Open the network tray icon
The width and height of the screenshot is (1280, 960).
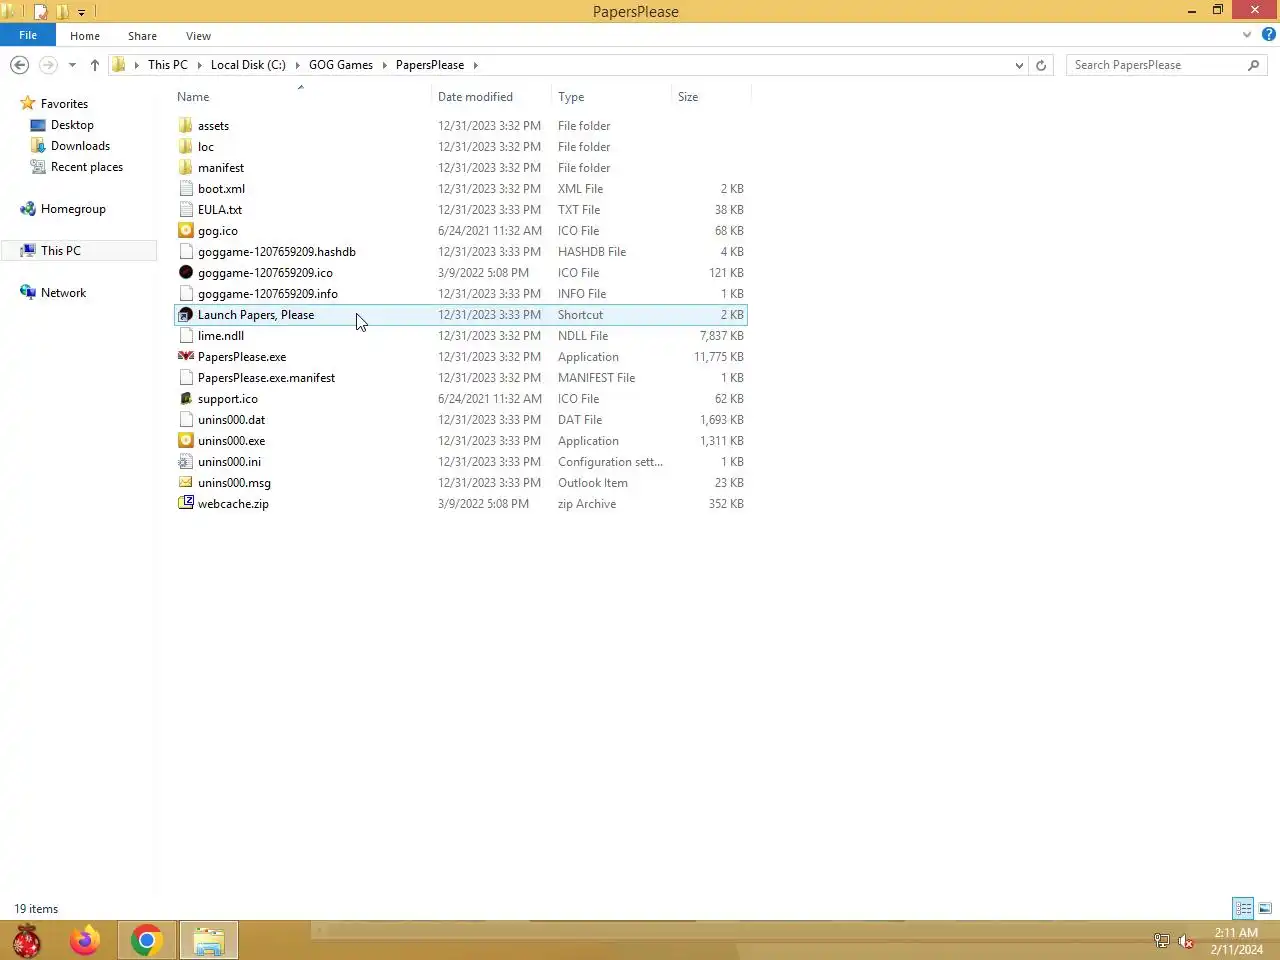click(x=1161, y=941)
